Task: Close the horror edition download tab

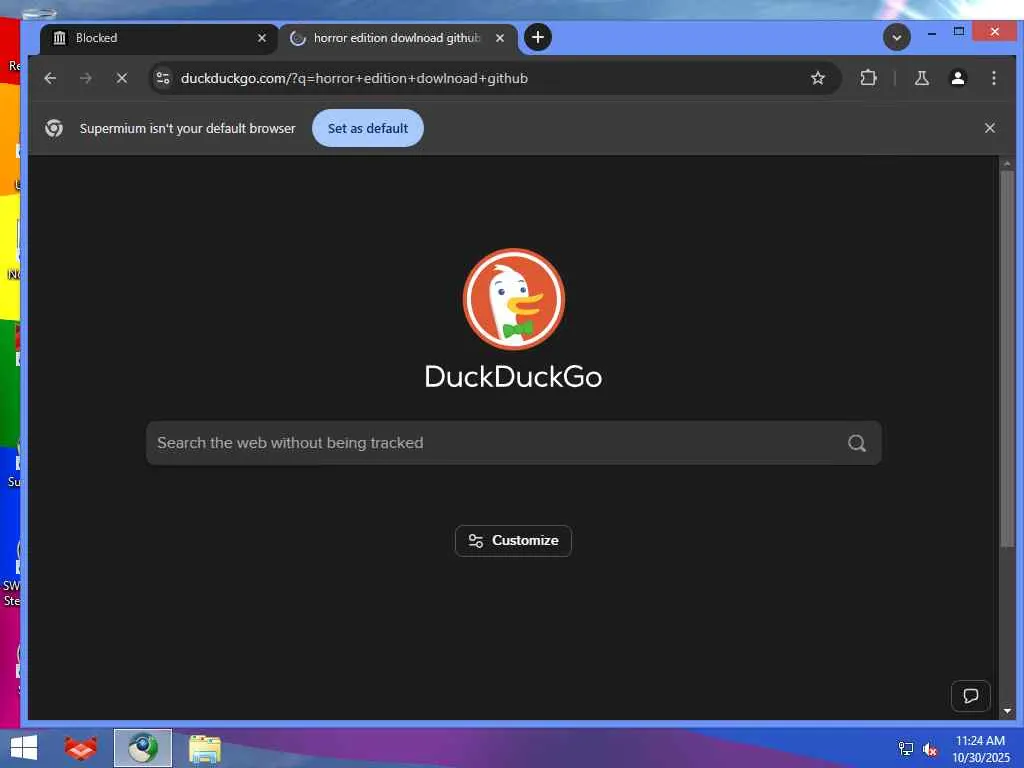Action: click(500, 38)
